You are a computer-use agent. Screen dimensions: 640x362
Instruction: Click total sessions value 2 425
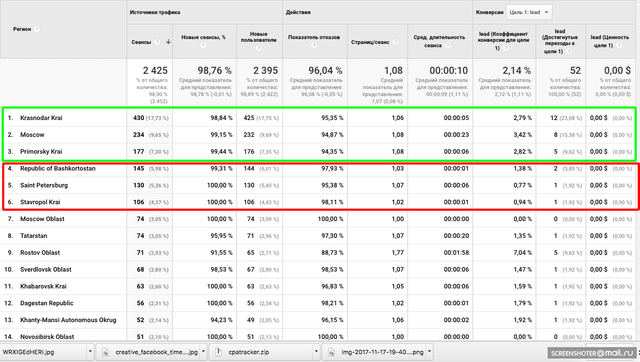pyautogui.click(x=155, y=71)
